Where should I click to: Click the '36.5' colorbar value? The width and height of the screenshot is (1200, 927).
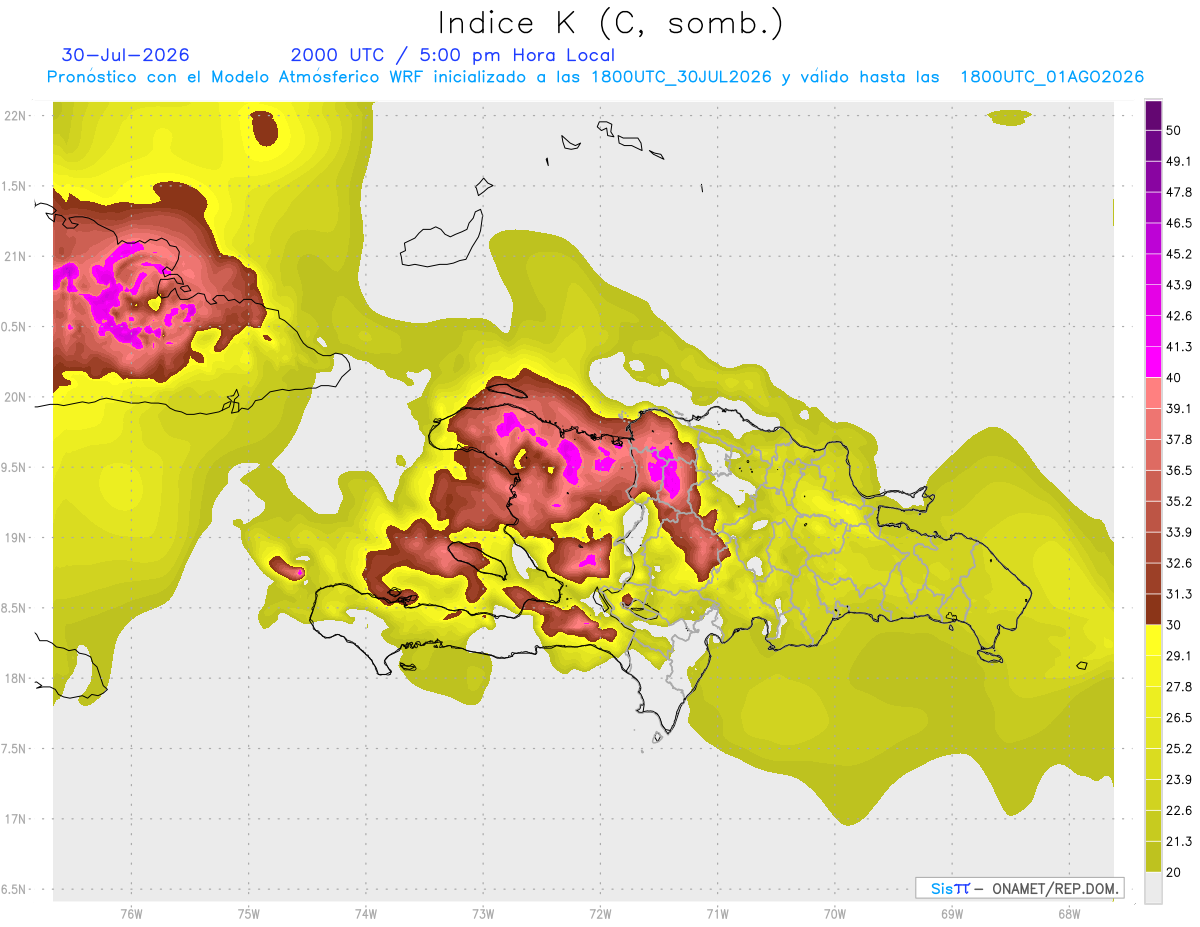1179,470
